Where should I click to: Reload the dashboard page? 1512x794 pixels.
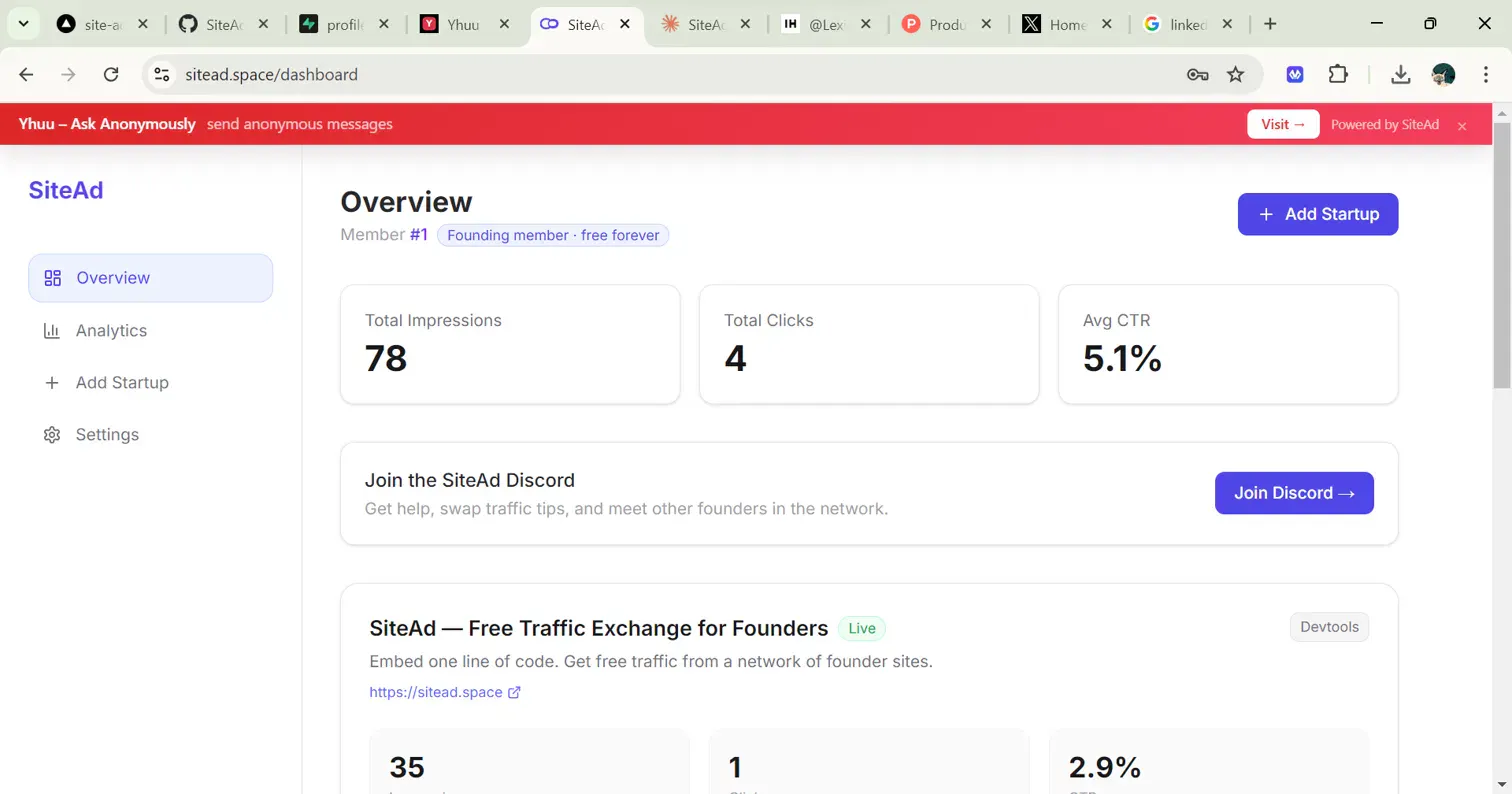(x=112, y=74)
